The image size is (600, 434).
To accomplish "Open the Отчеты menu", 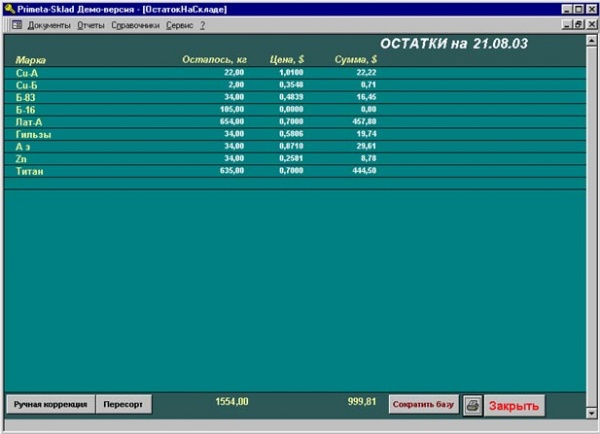I will [91, 26].
